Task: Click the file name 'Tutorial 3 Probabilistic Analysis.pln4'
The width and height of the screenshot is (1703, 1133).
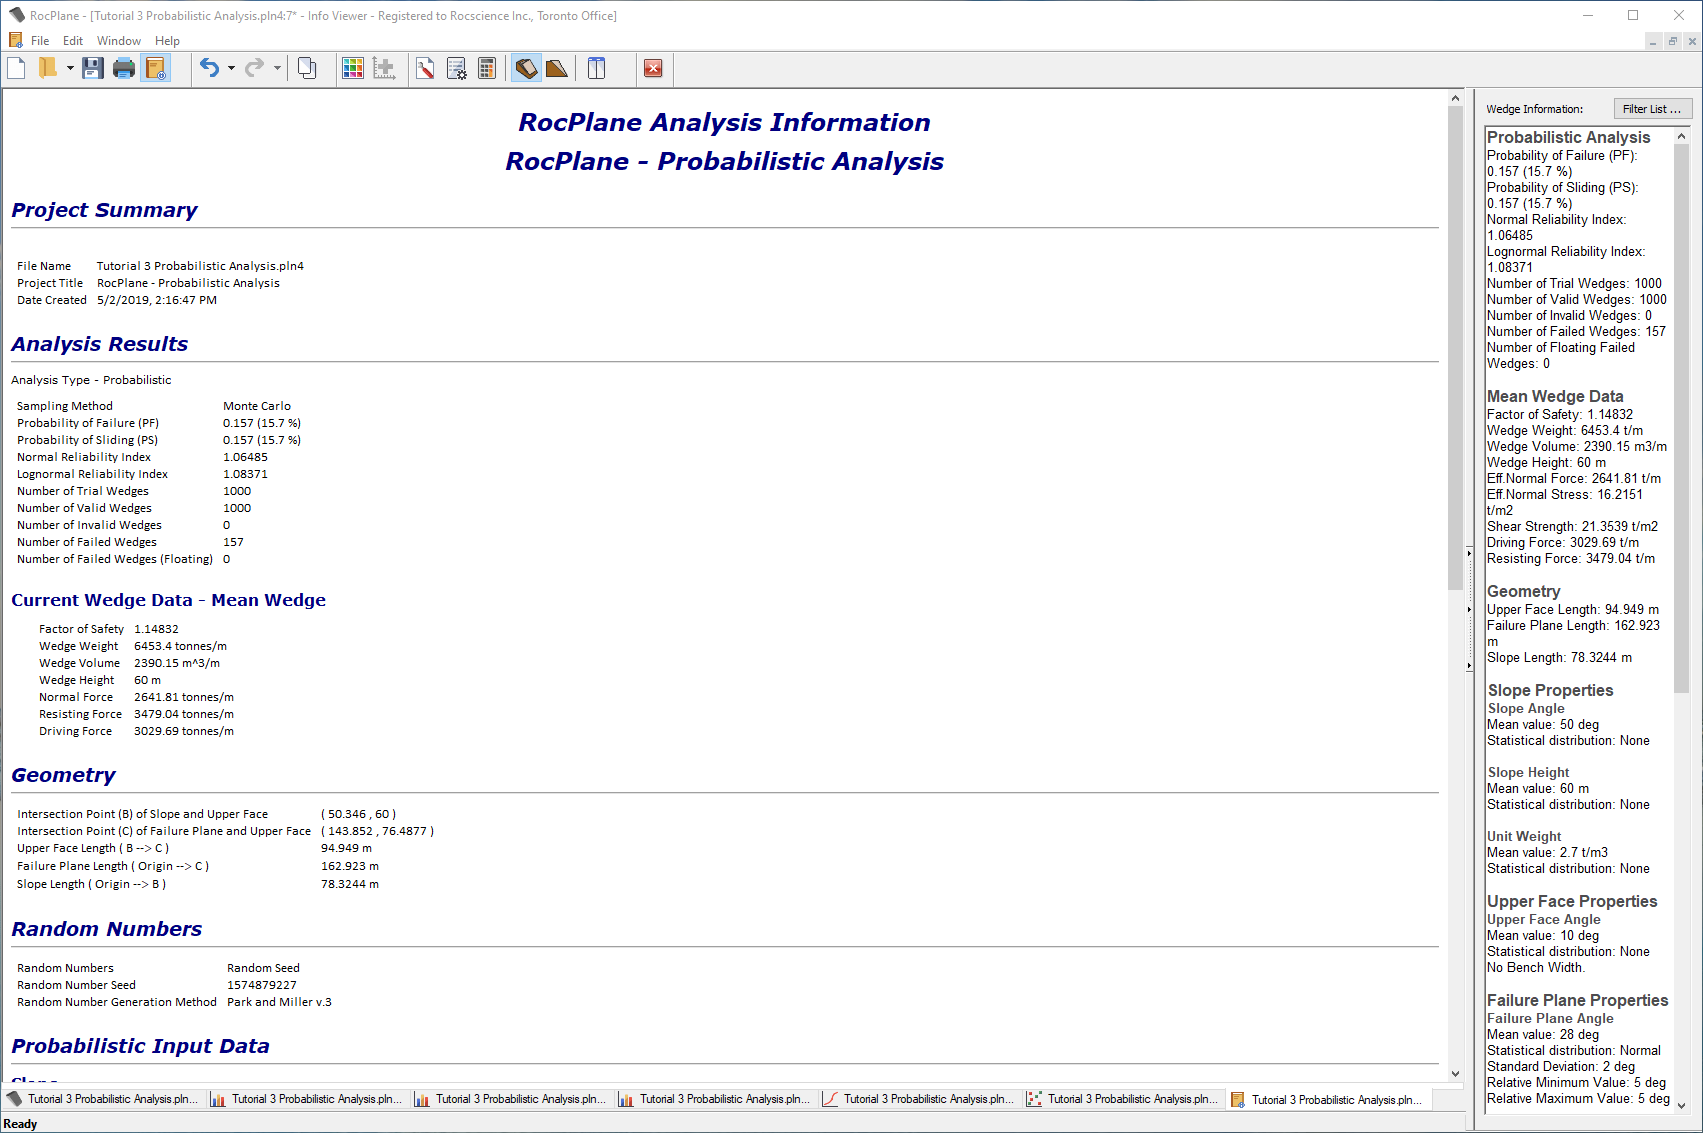Action: tap(200, 266)
